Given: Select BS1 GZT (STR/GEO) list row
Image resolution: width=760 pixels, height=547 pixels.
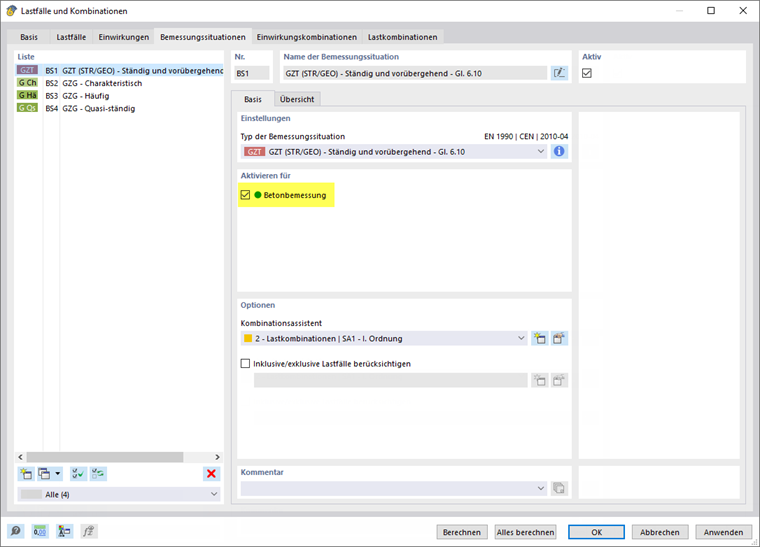Looking at the screenshot, I should pyautogui.click(x=119, y=70).
